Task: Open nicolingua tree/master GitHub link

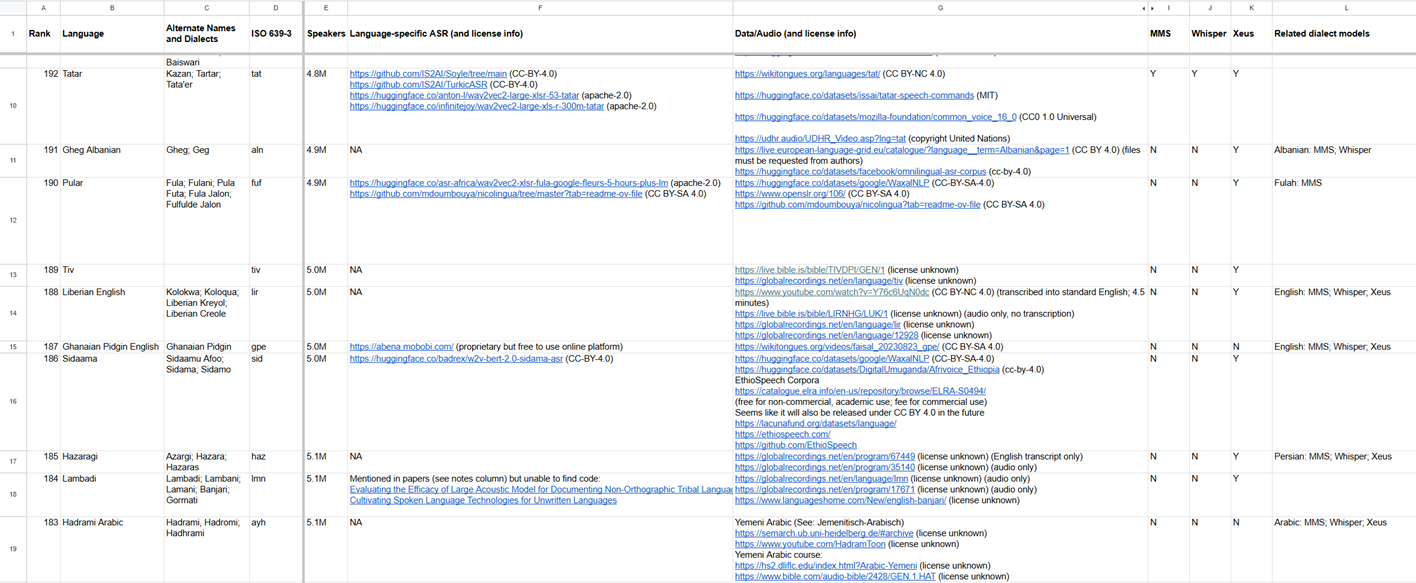Action: [x=496, y=194]
